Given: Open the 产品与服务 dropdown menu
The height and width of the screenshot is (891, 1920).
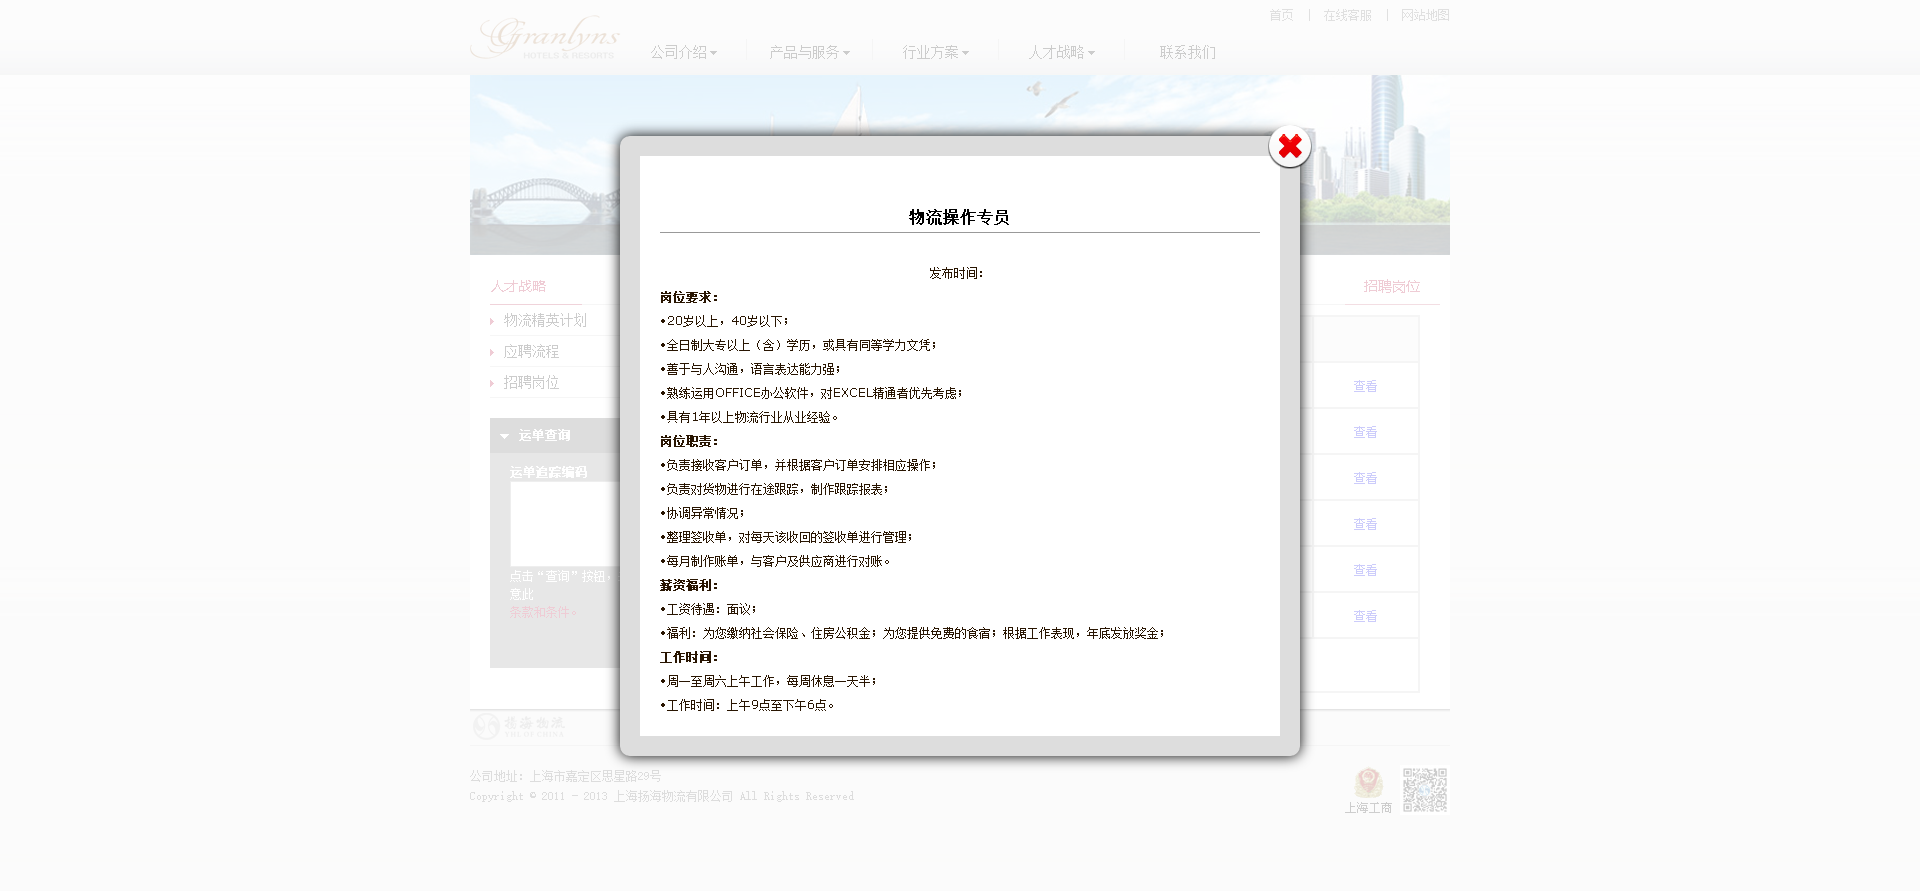Looking at the screenshot, I should coord(808,52).
